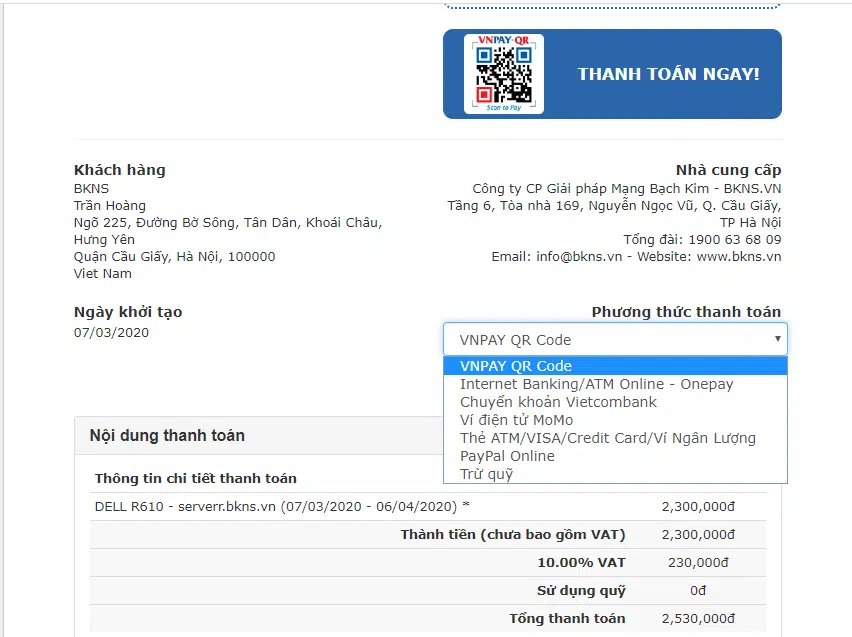Click creation date 07/03/2020
Image resolution: width=852 pixels, height=637 pixels.
[x=111, y=333]
